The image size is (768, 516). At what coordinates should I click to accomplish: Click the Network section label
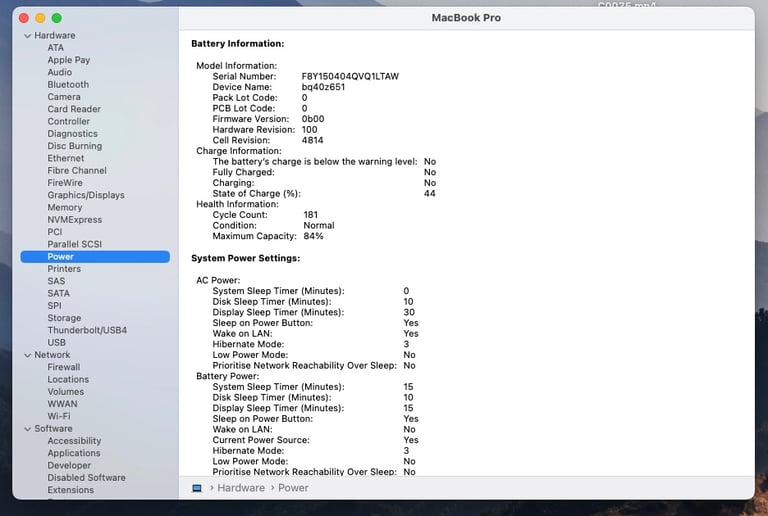point(52,354)
